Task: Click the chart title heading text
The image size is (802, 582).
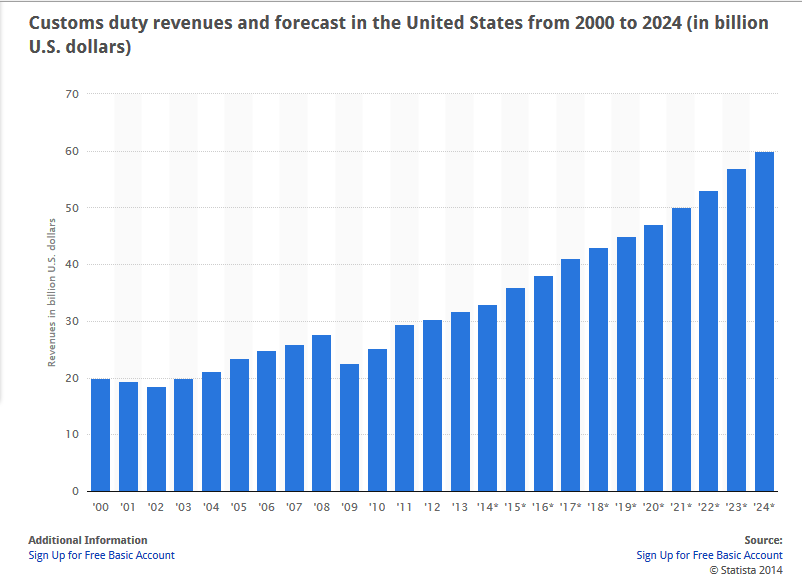Action: [x=398, y=35]
